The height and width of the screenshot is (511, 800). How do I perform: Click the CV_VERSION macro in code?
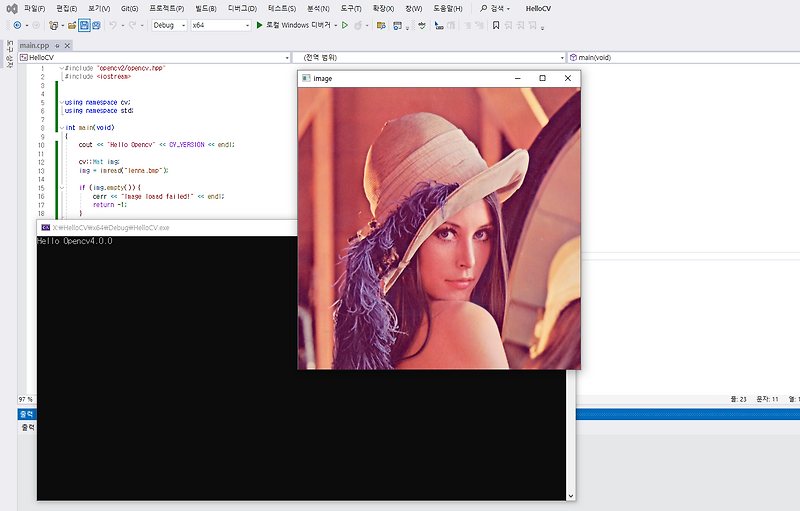[x=187, y=145]
